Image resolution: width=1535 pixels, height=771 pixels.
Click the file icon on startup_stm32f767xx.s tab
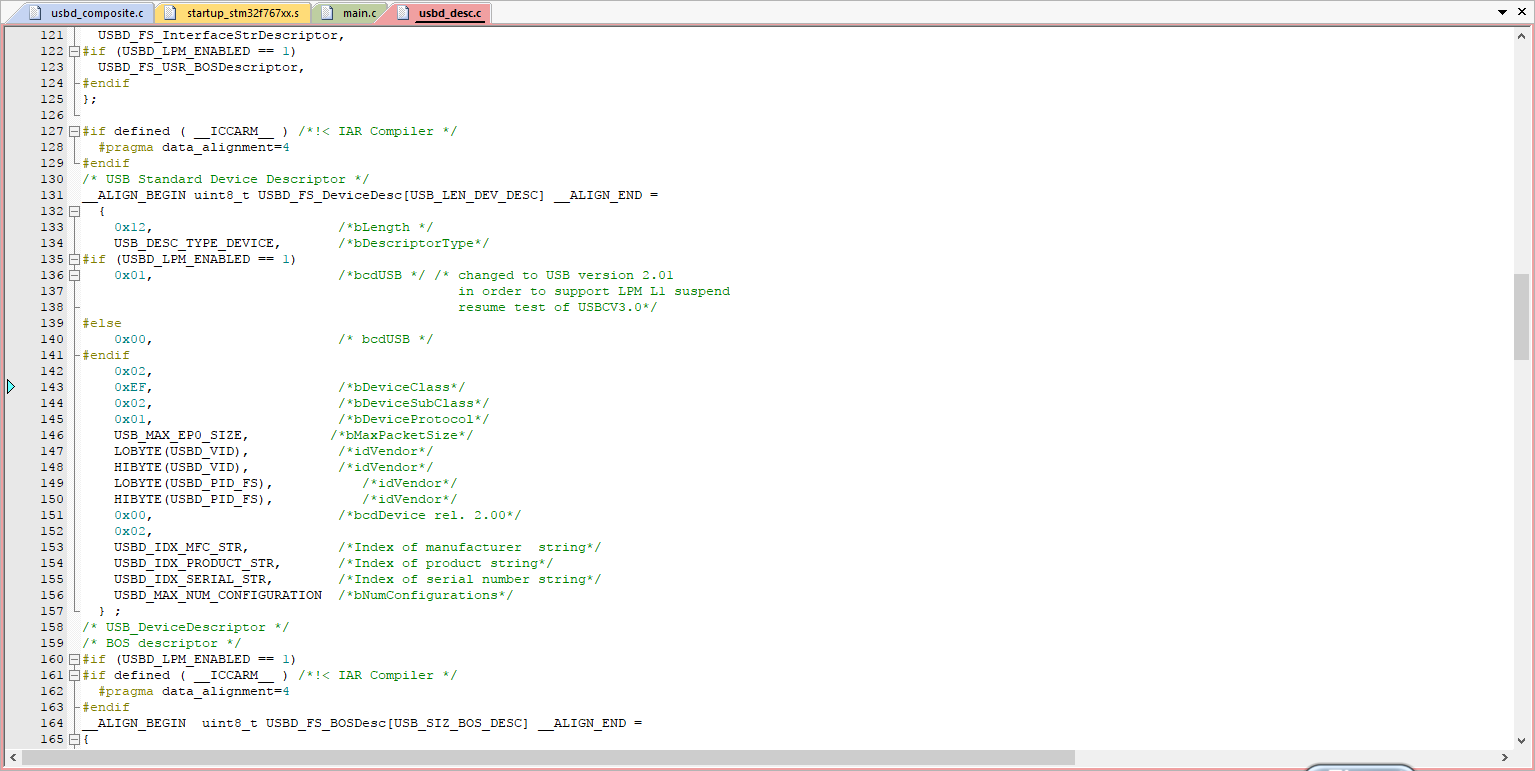[171, 13]
